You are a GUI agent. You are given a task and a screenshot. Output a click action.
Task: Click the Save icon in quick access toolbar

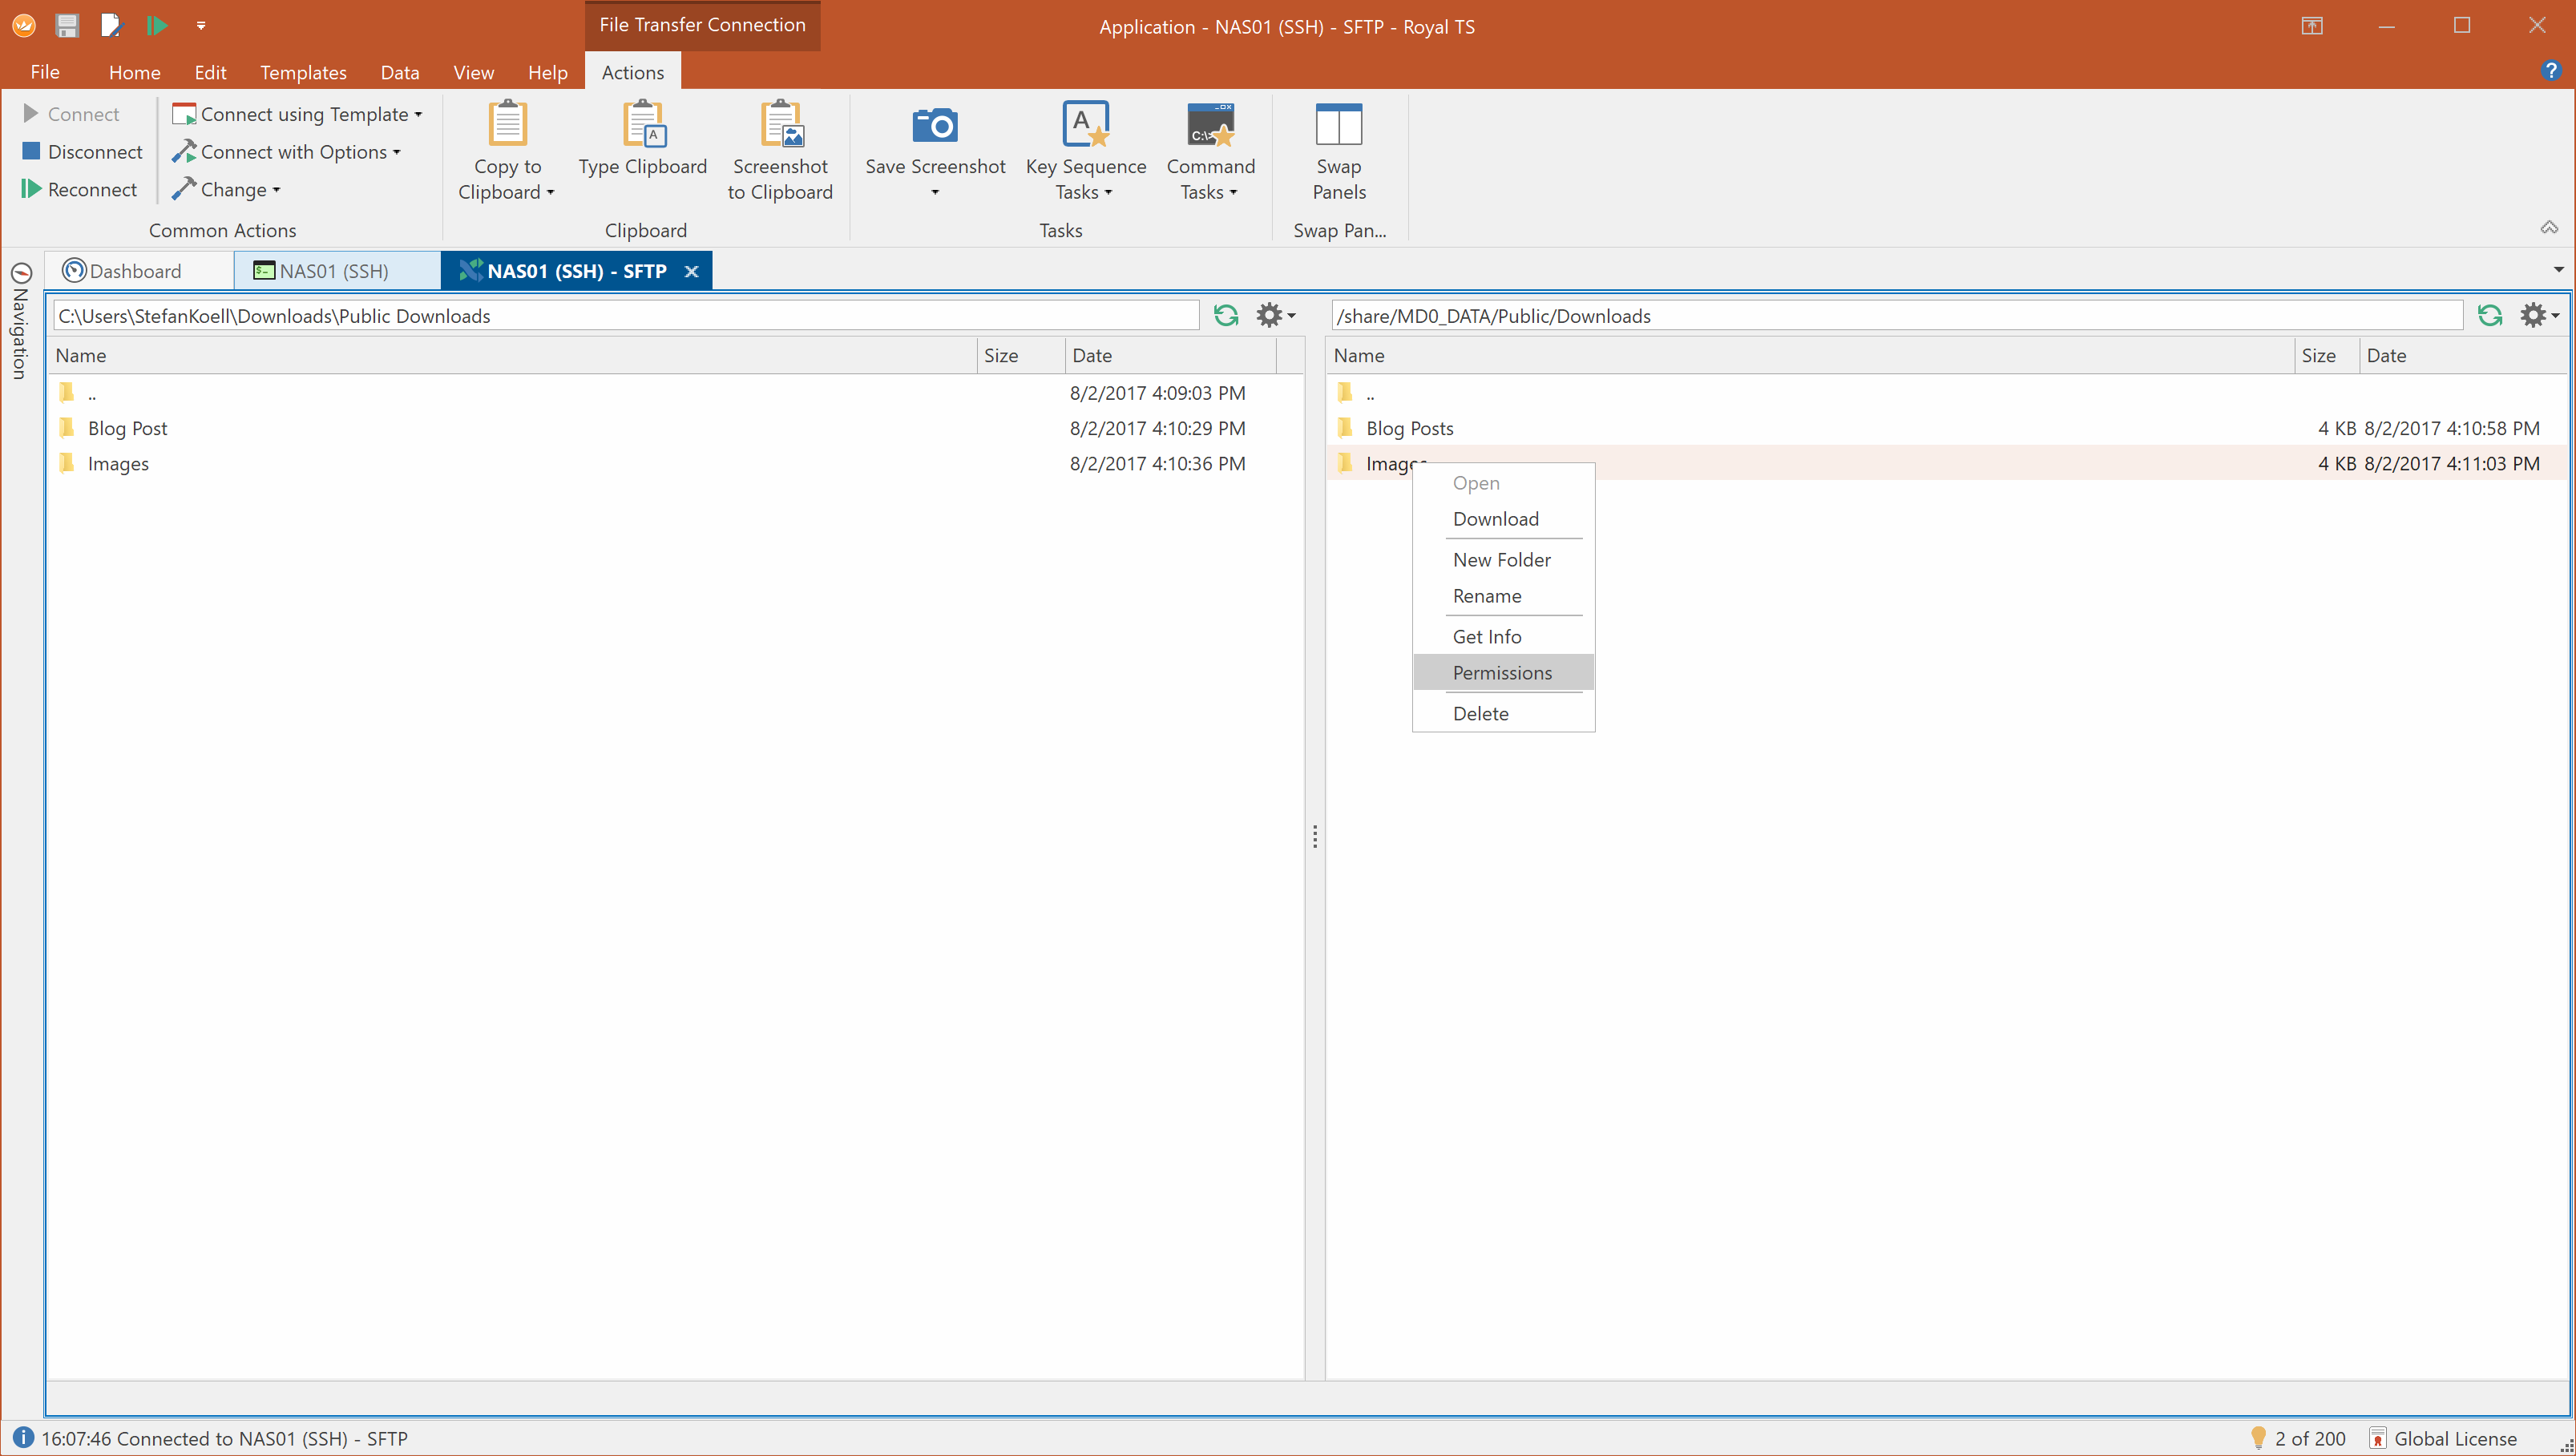tap(67, 25)
